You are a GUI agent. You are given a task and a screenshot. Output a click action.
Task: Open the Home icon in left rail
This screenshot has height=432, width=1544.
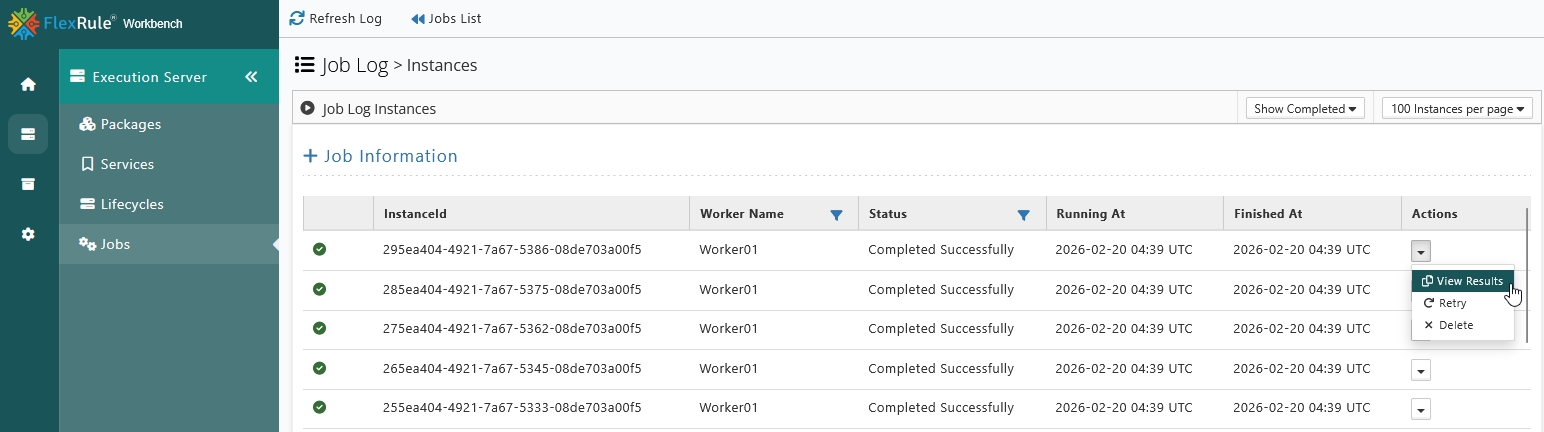28,84
